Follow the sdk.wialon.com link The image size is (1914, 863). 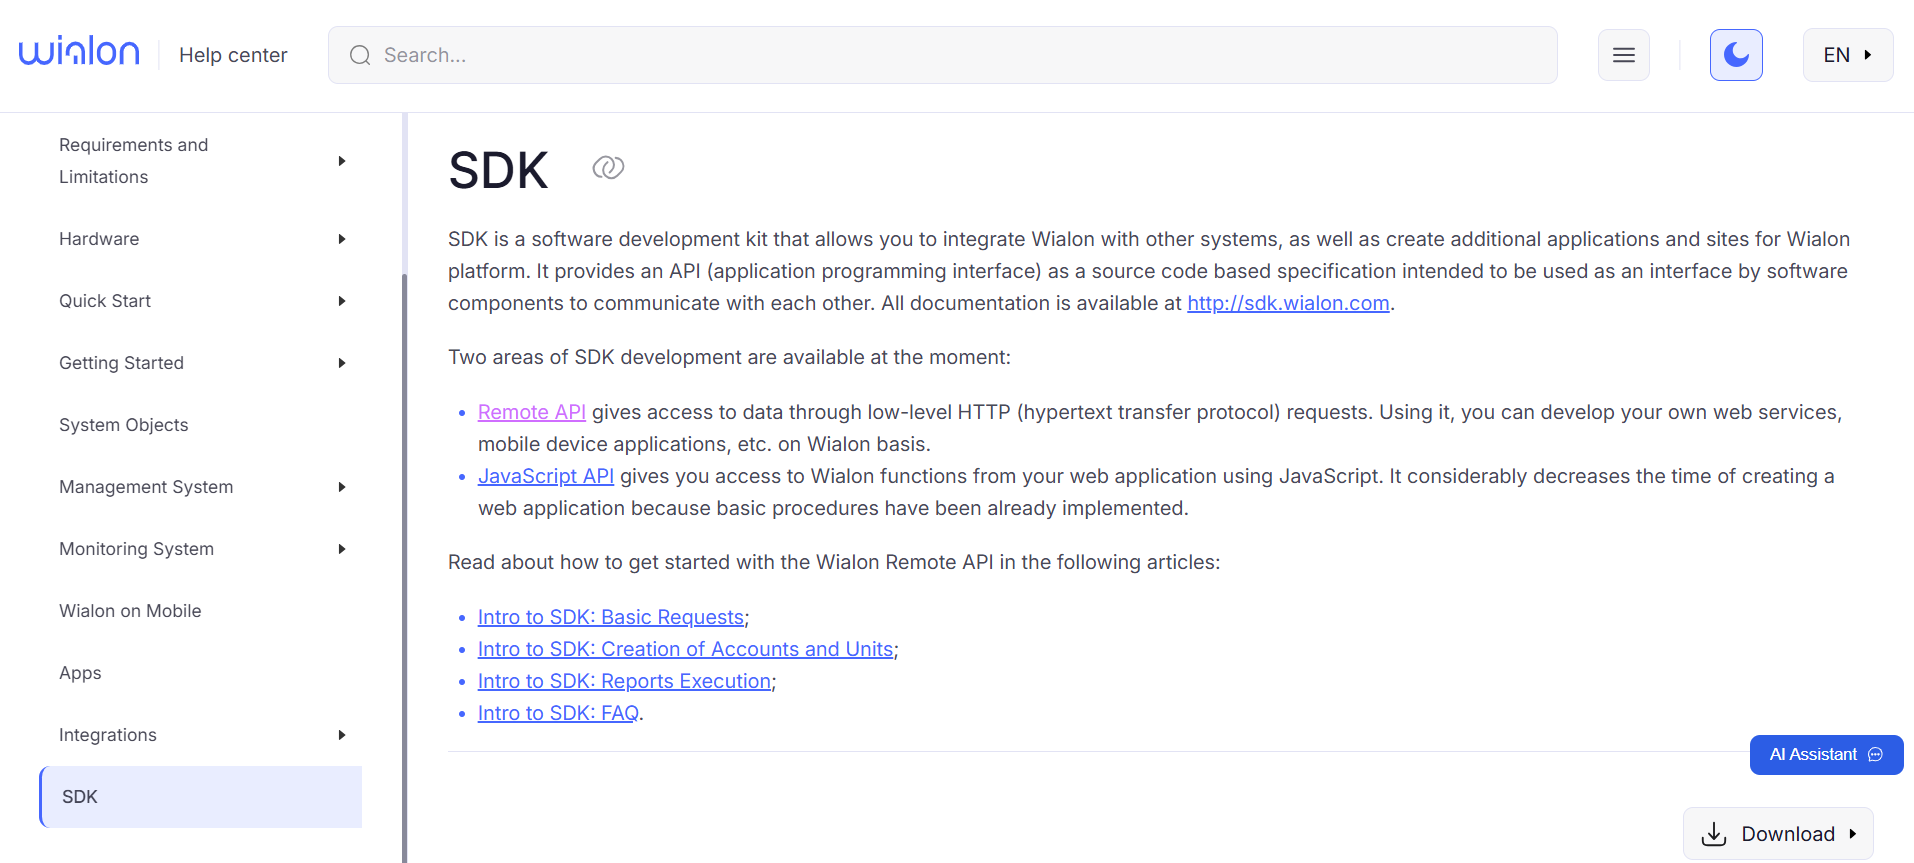[x=1288, y=303]
